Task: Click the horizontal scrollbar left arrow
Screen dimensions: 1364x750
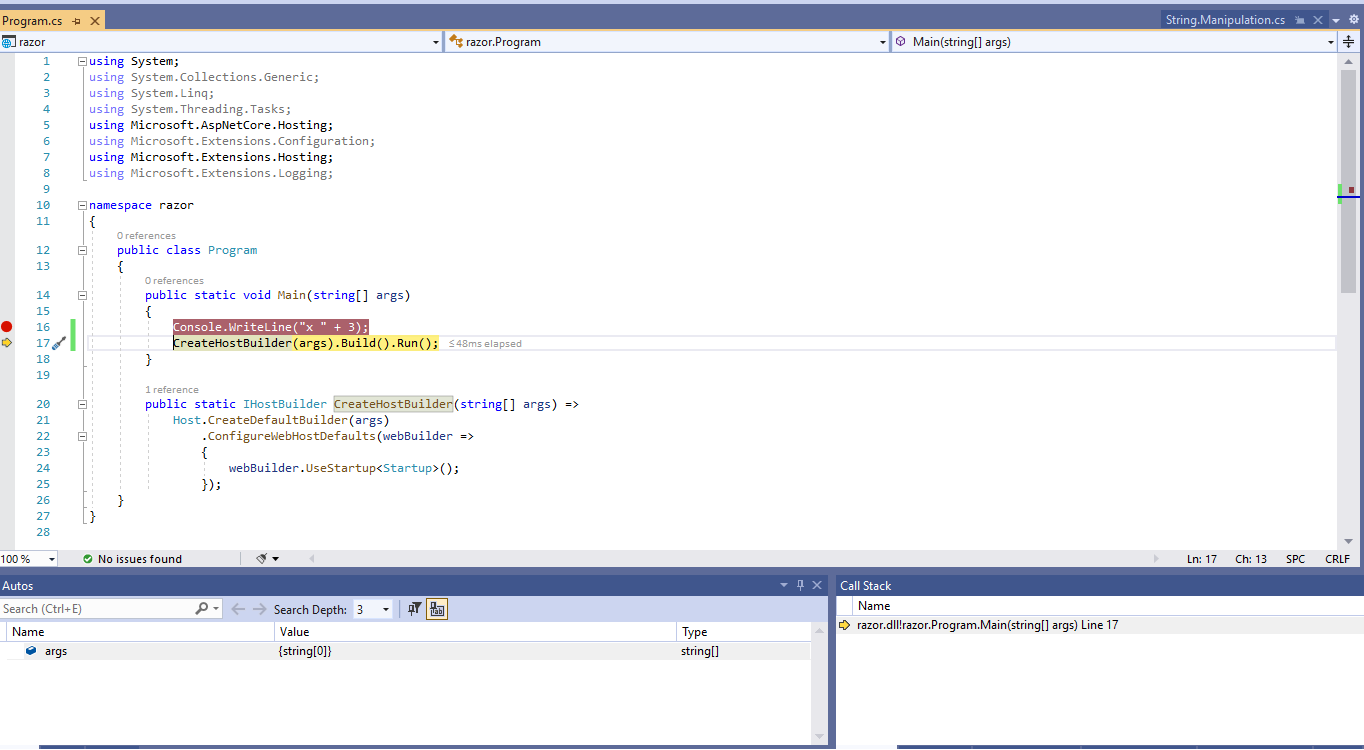Action: point(311,559)
